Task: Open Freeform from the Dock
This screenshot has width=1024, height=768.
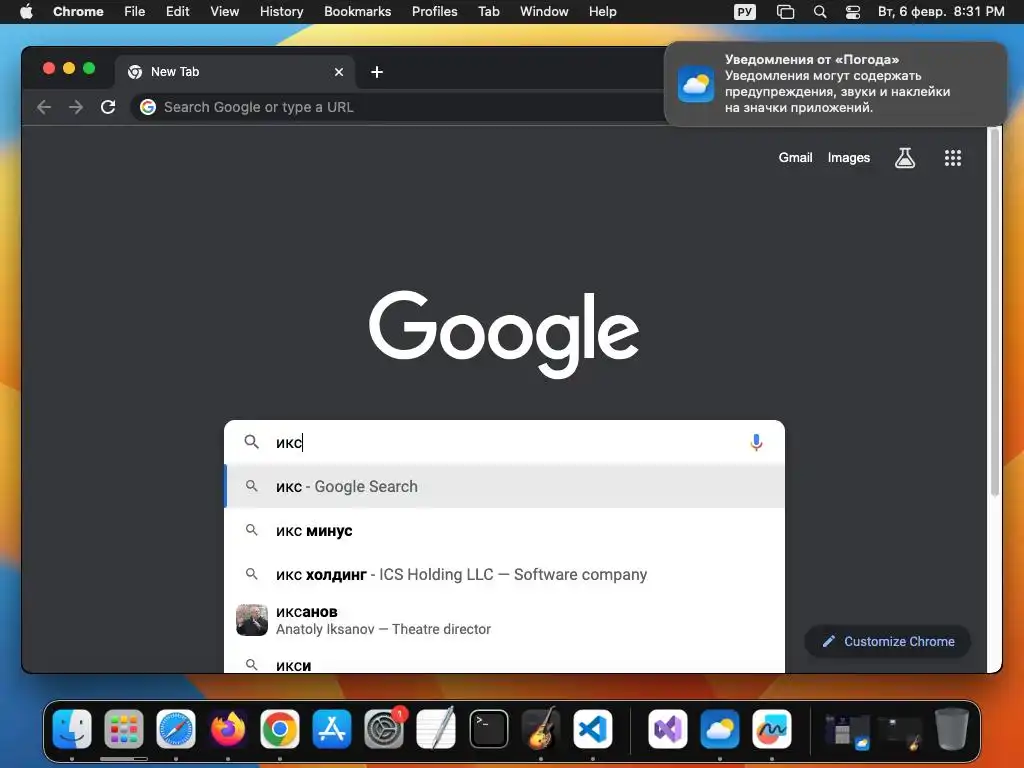Action: 772,729
